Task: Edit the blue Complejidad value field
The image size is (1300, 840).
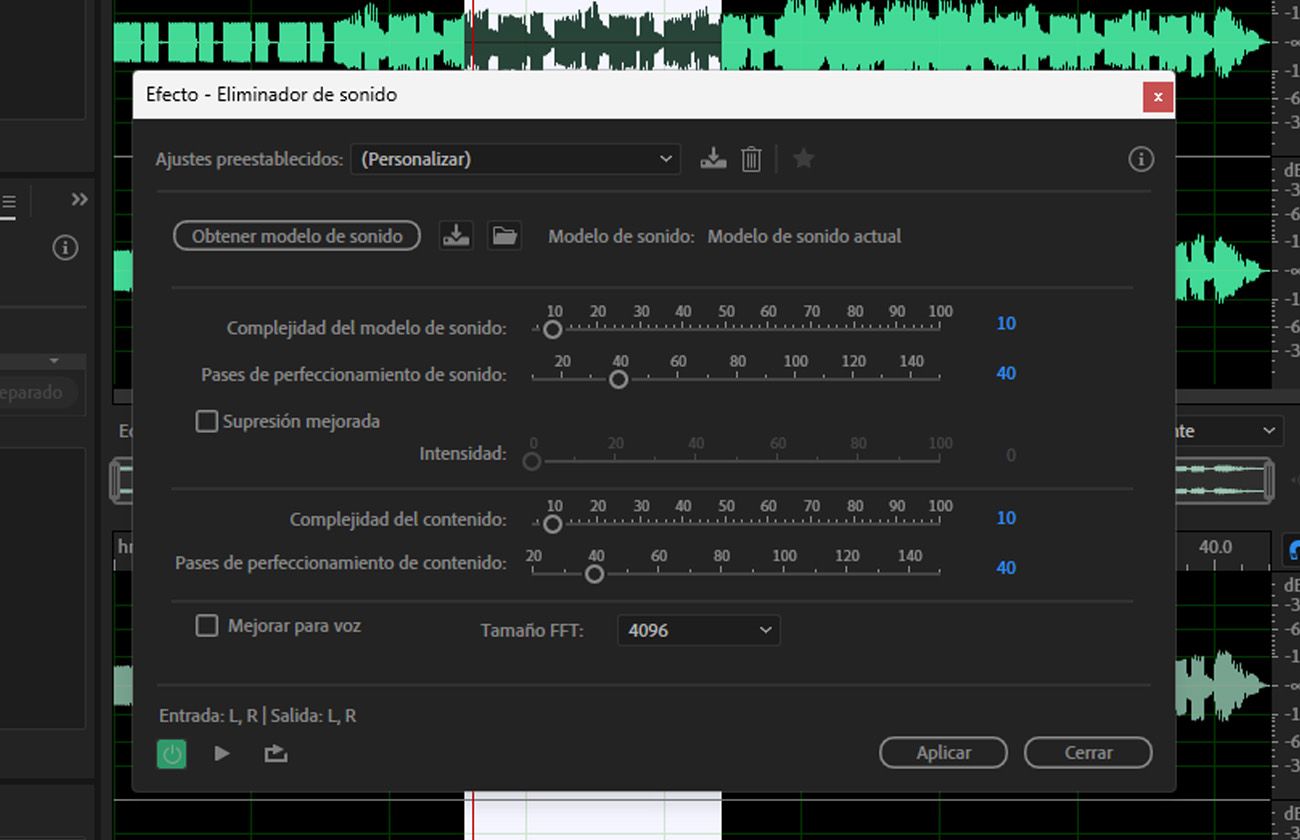Action: [x=1005, y=323]
